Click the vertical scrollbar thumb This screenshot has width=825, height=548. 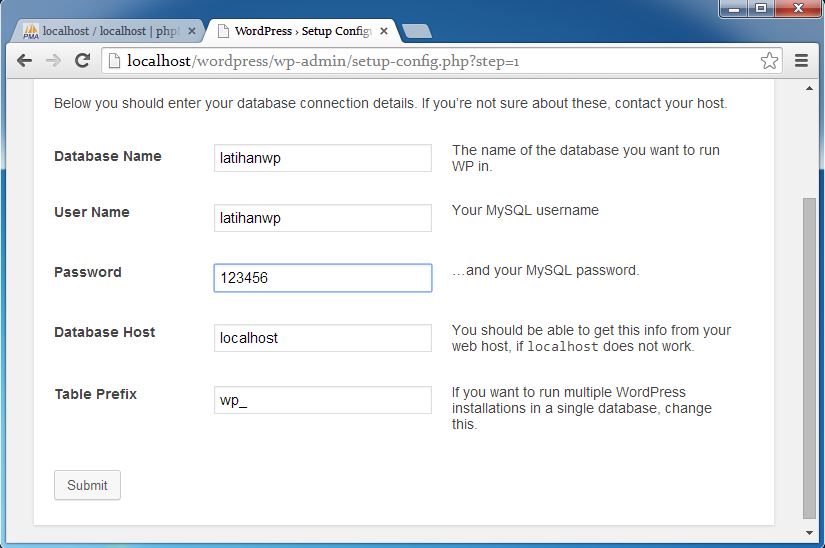(x=809, y=358)
